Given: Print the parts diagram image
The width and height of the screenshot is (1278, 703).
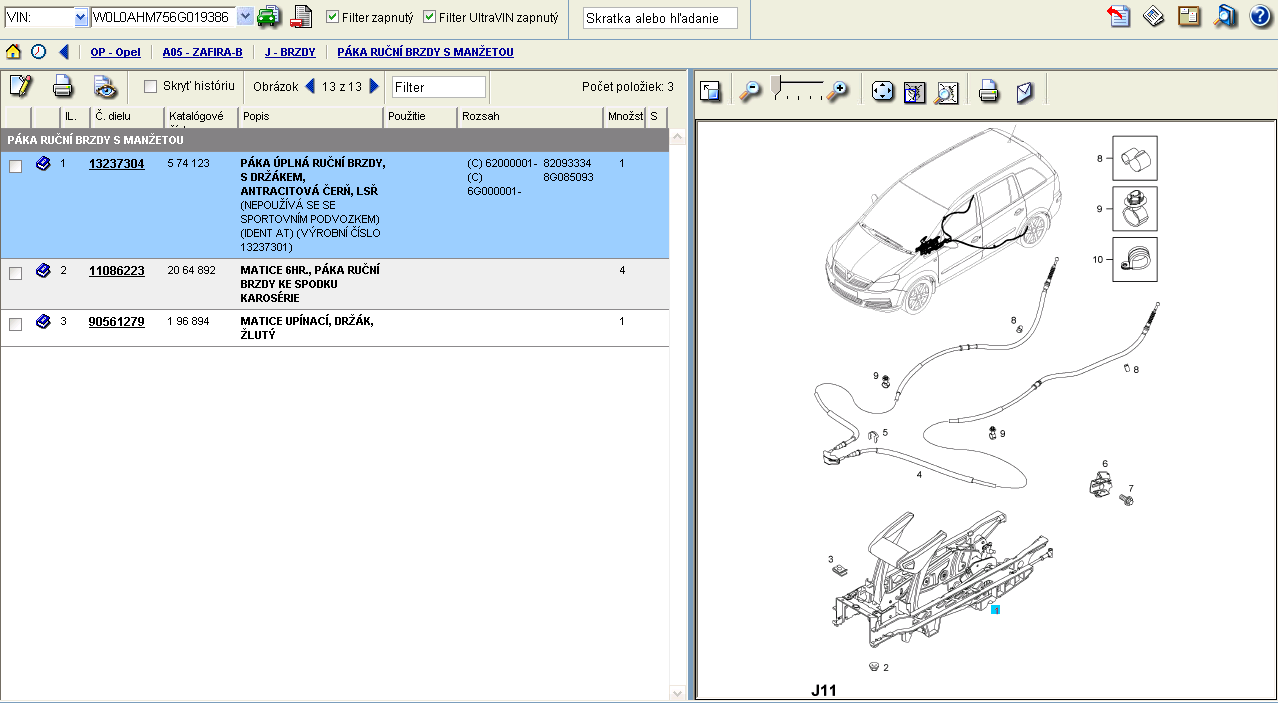Looking at the screenshot, I should tap(988, 92).
